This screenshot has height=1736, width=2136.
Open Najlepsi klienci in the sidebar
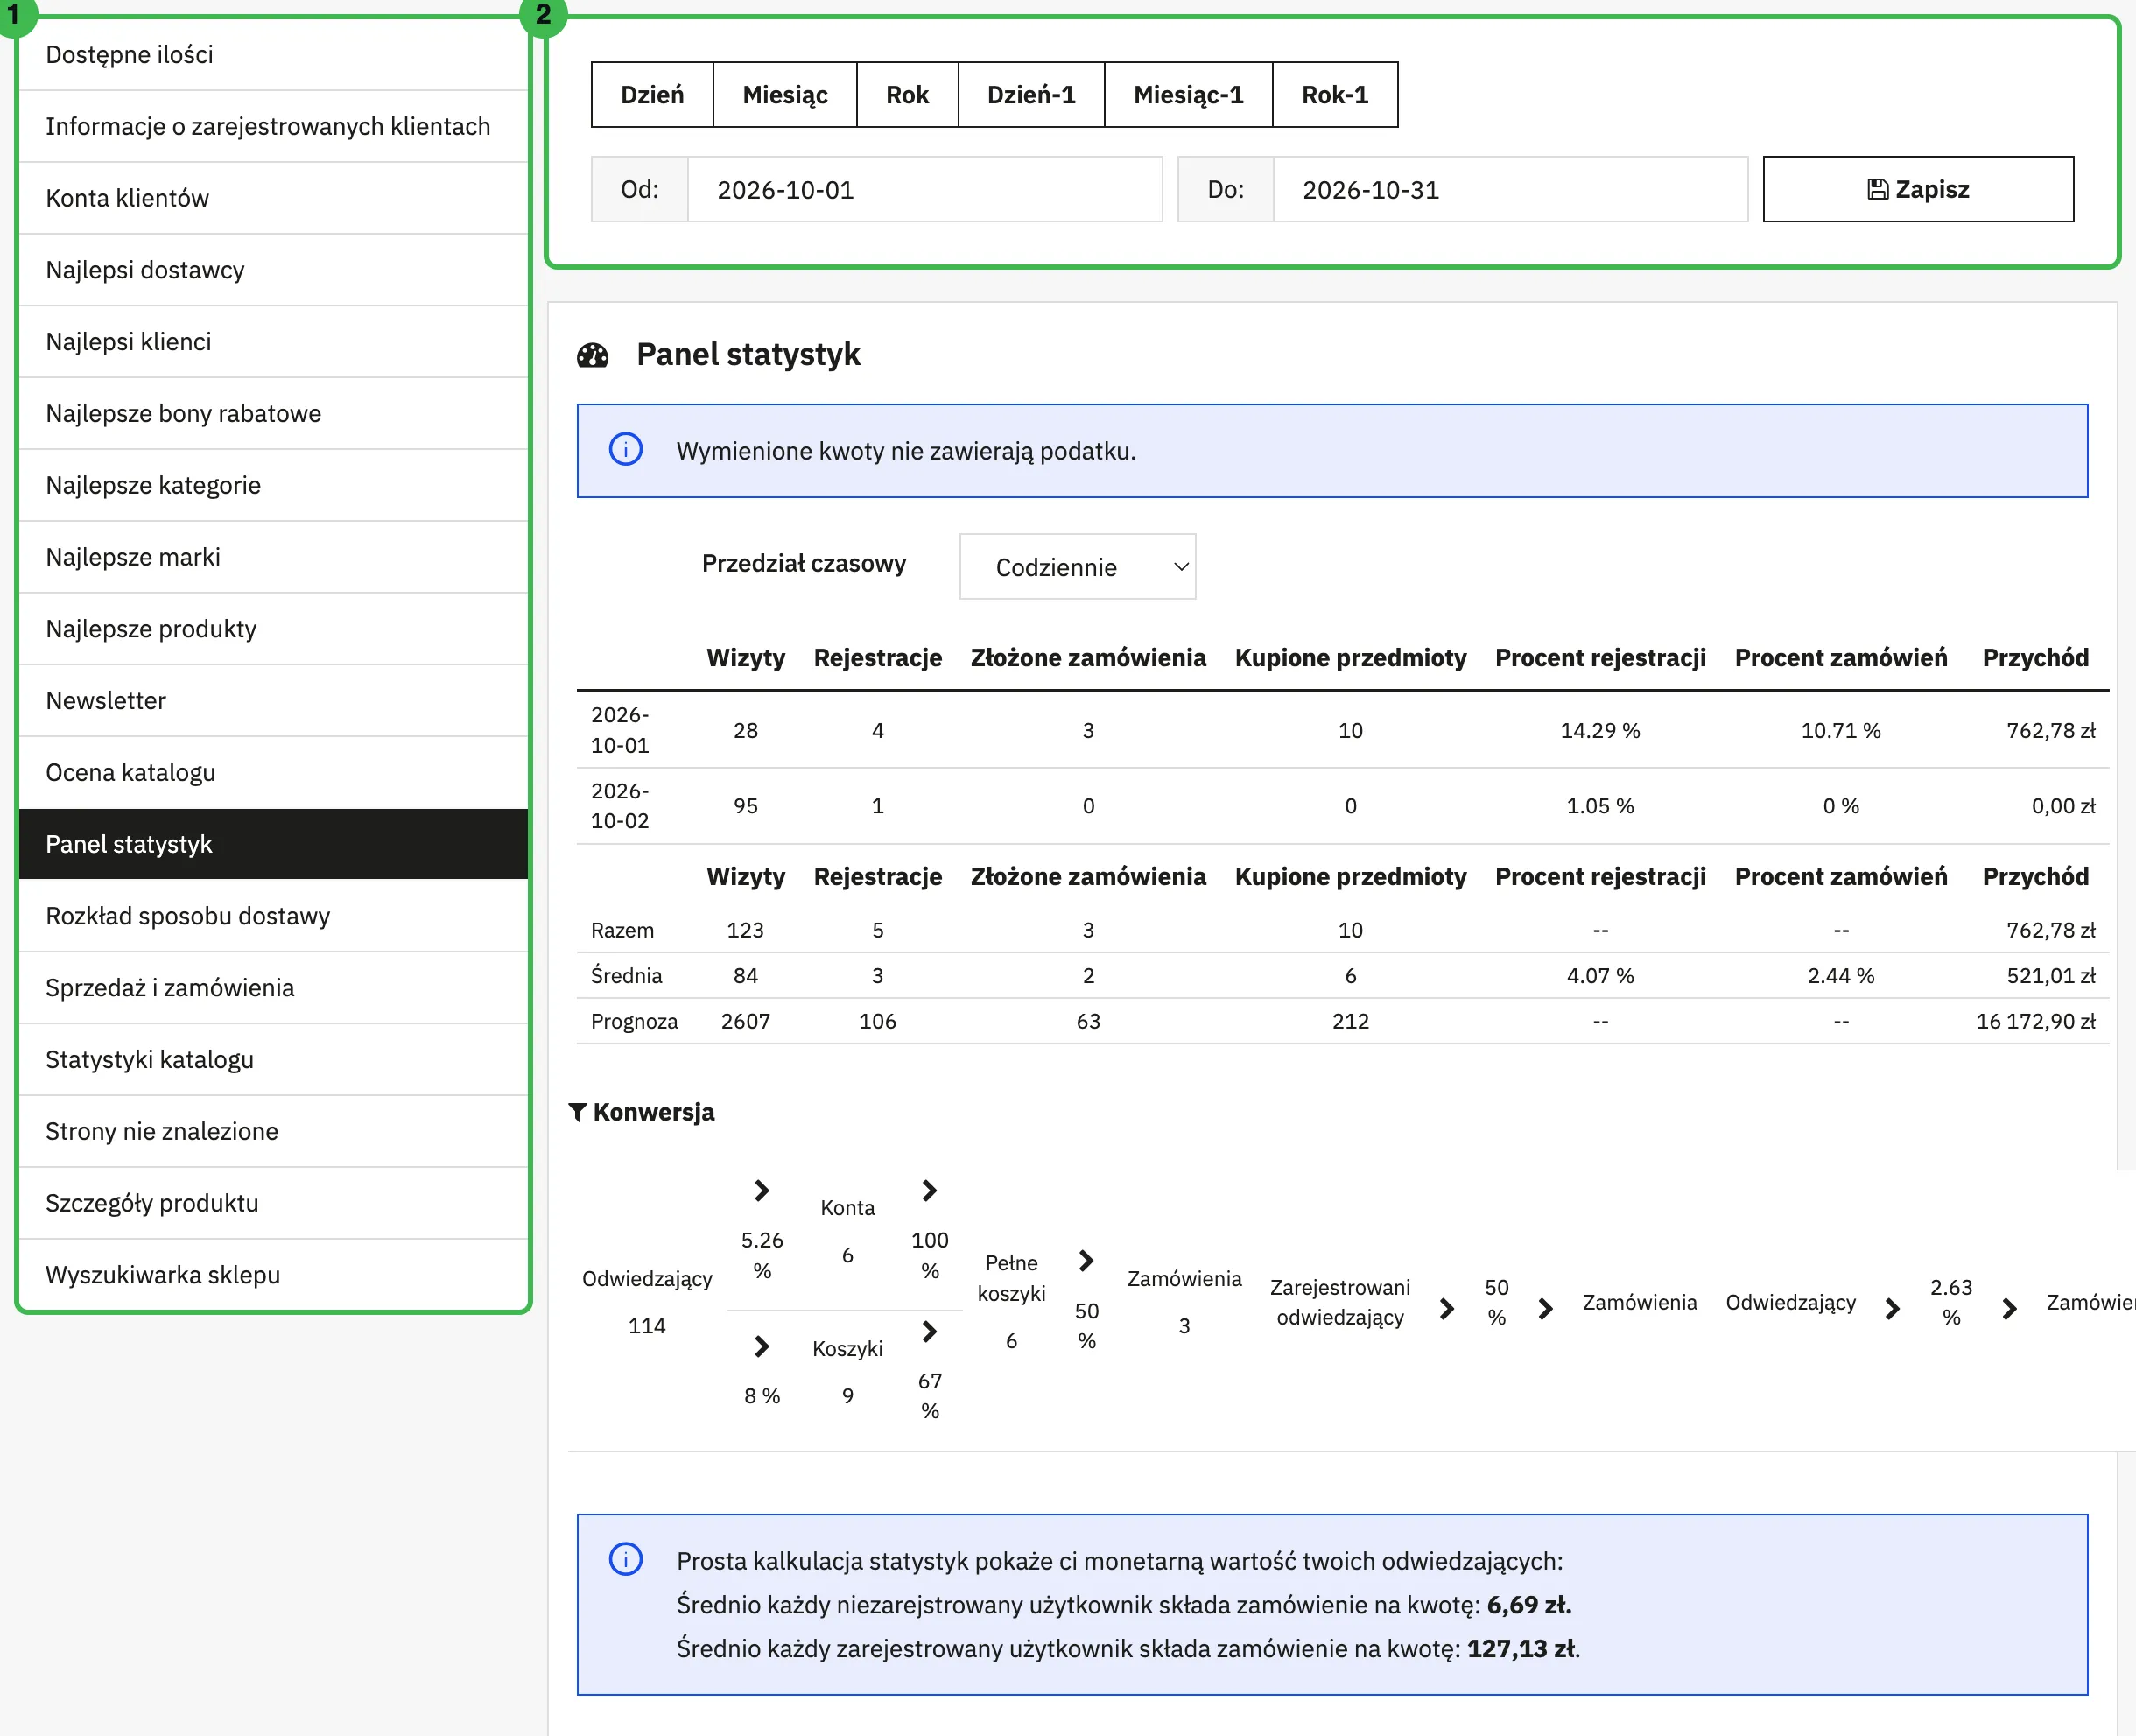273,342
